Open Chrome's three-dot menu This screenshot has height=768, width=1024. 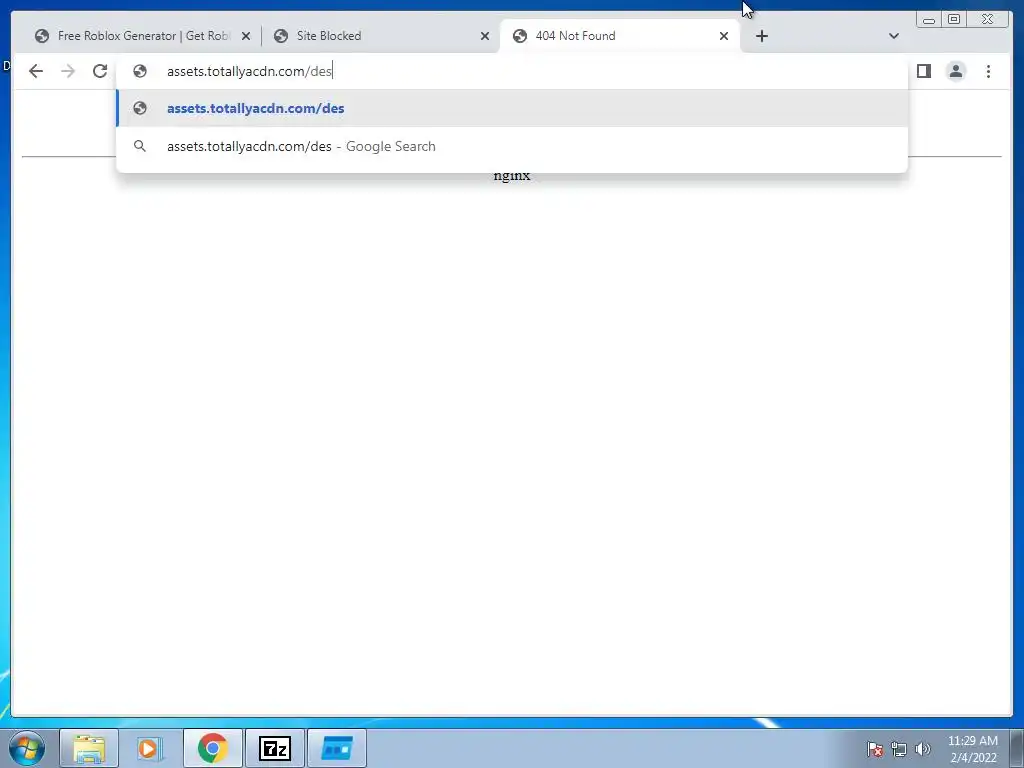[988, 71]
